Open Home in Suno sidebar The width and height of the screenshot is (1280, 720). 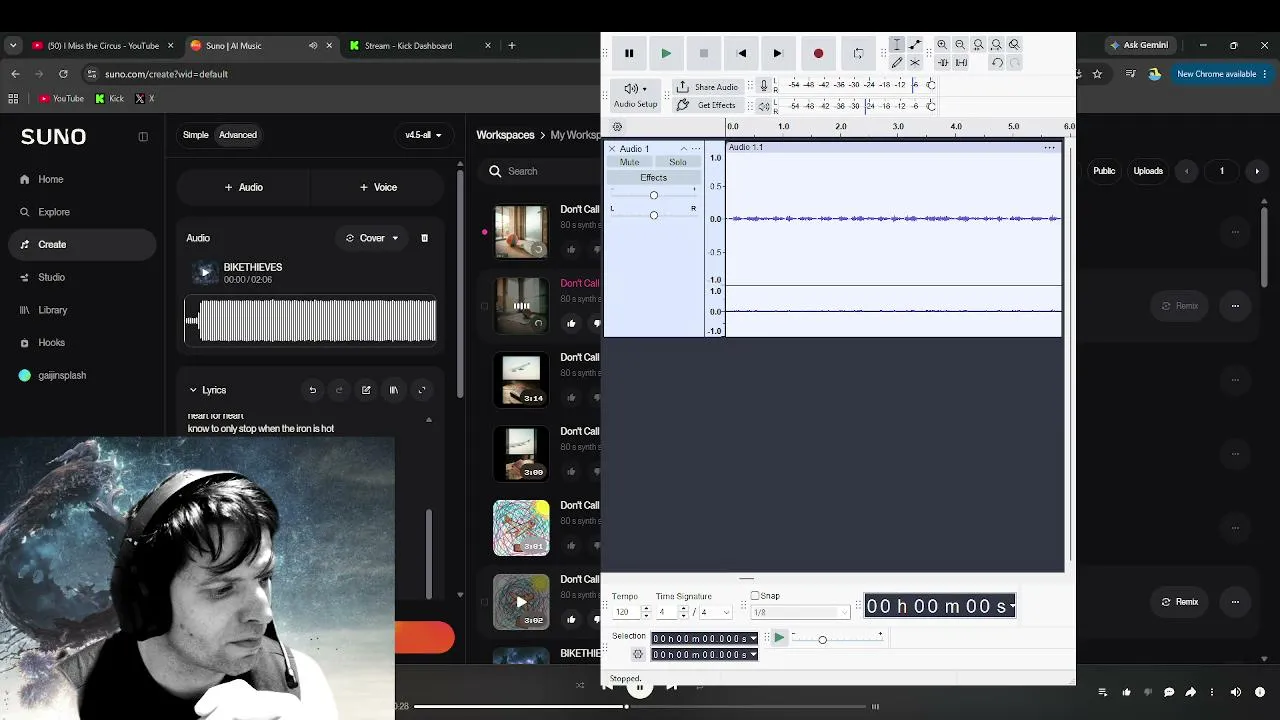[x=50, y=179]
